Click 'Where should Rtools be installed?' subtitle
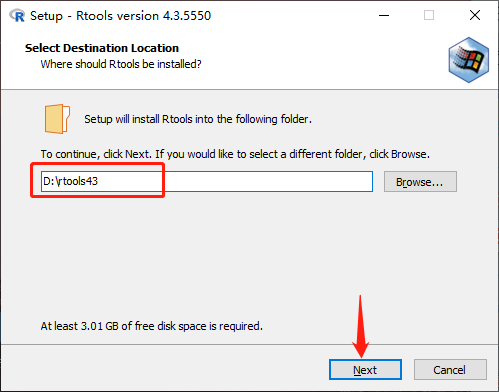 [121, 64]
